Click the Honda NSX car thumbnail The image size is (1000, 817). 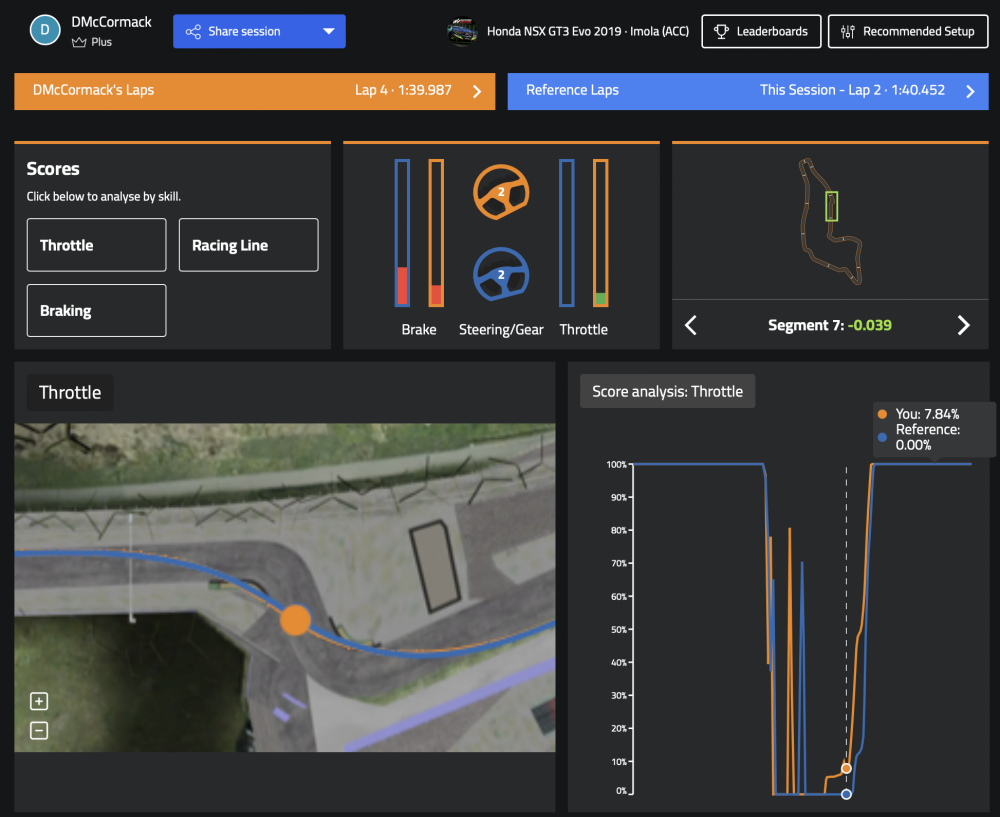462,31
